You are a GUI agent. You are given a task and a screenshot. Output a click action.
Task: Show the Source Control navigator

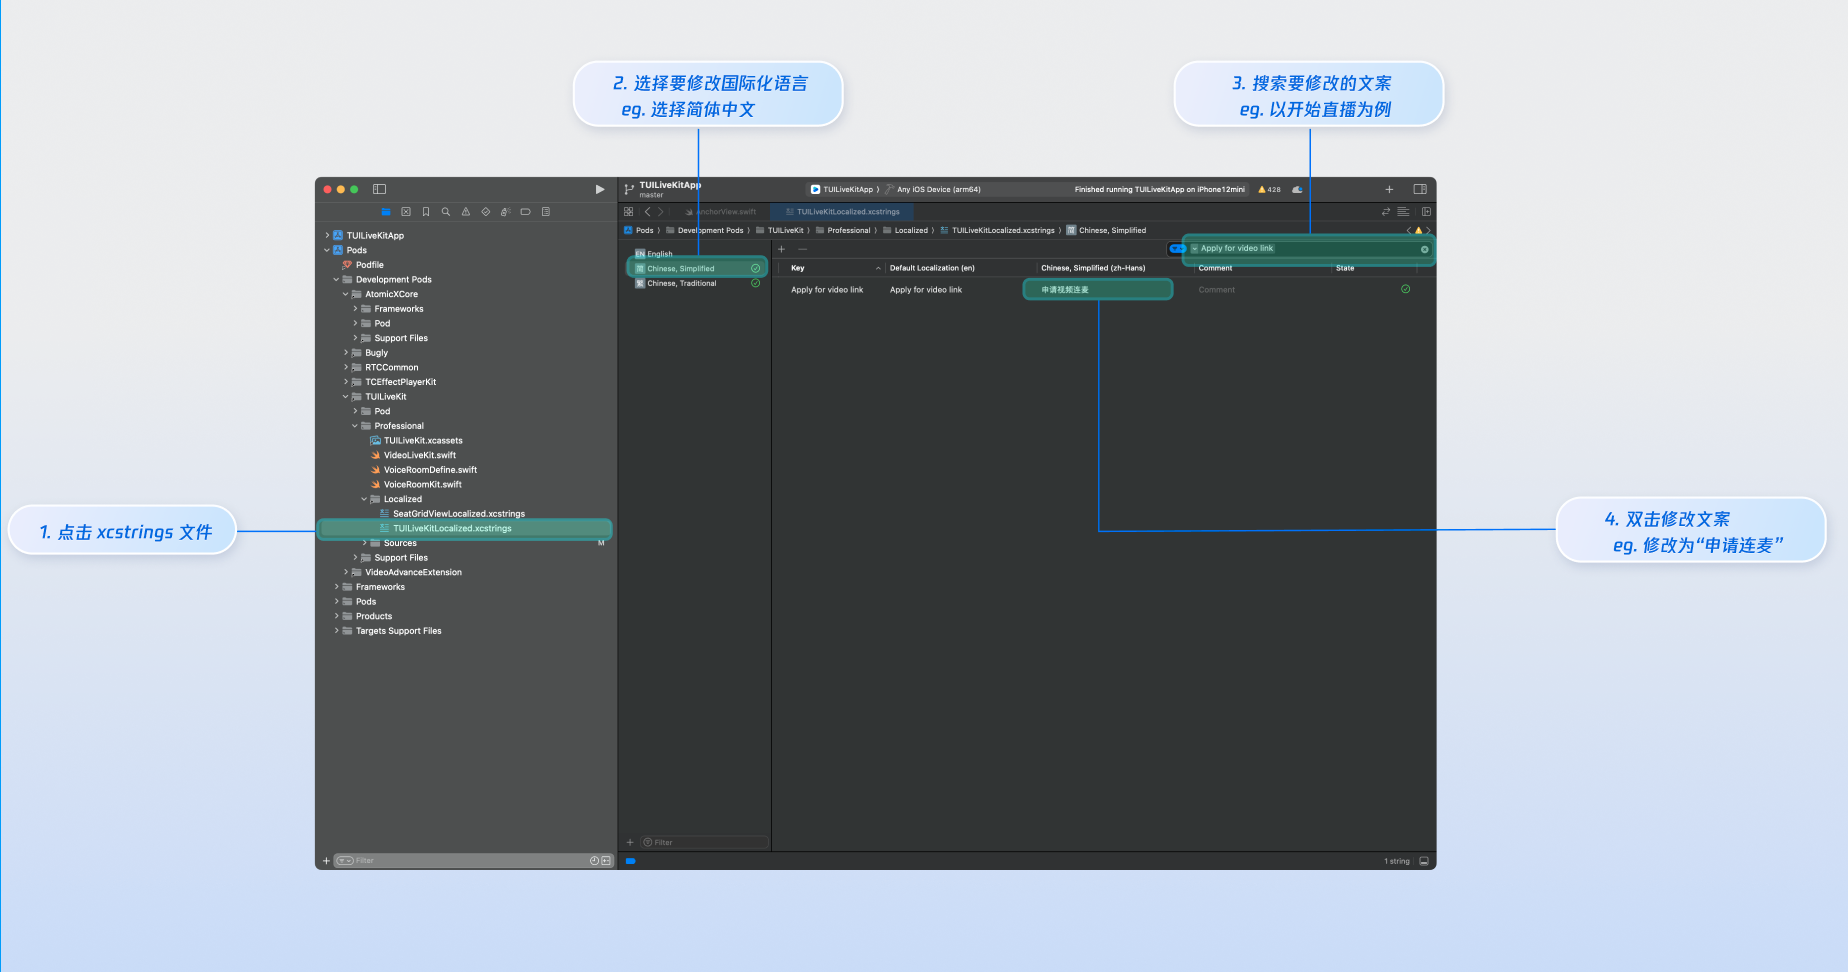[406, 212]
